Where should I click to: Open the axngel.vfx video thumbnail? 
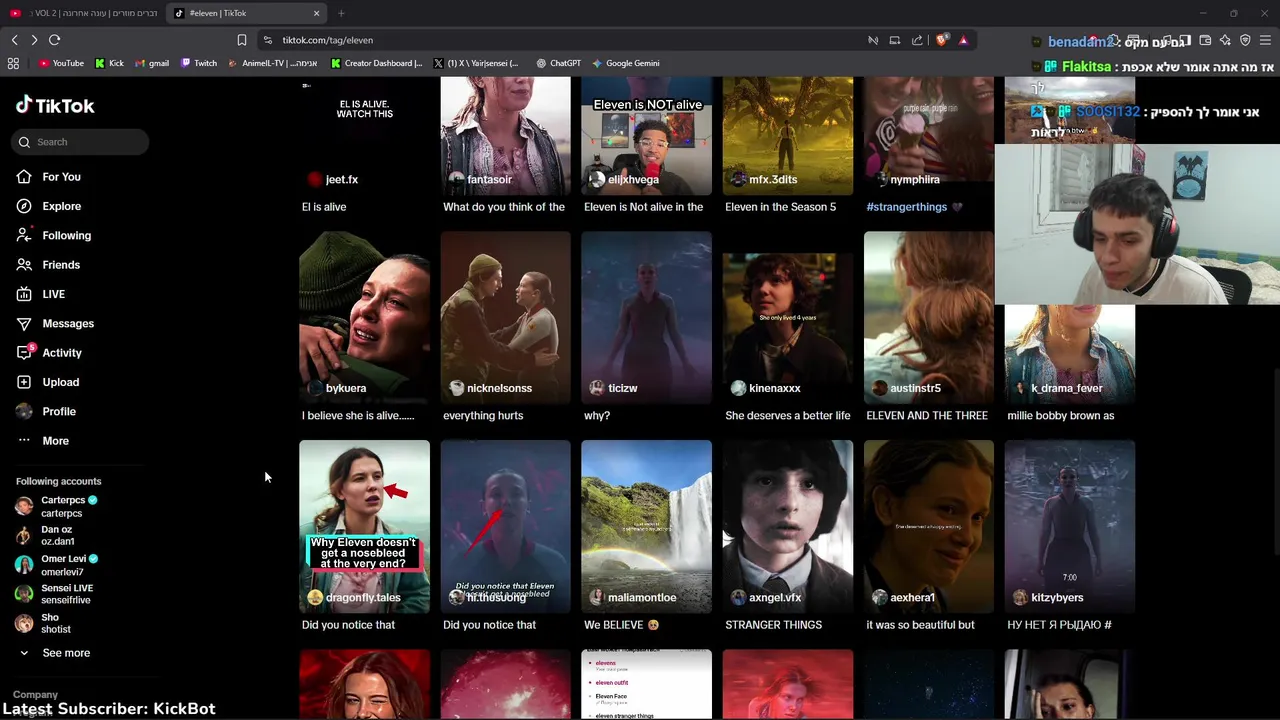[x=788, y=526]
